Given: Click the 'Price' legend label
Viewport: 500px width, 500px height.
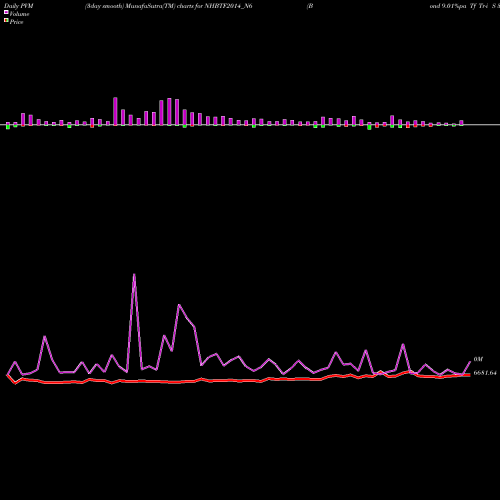Looking at the screenshot, I should click(16, 22).
